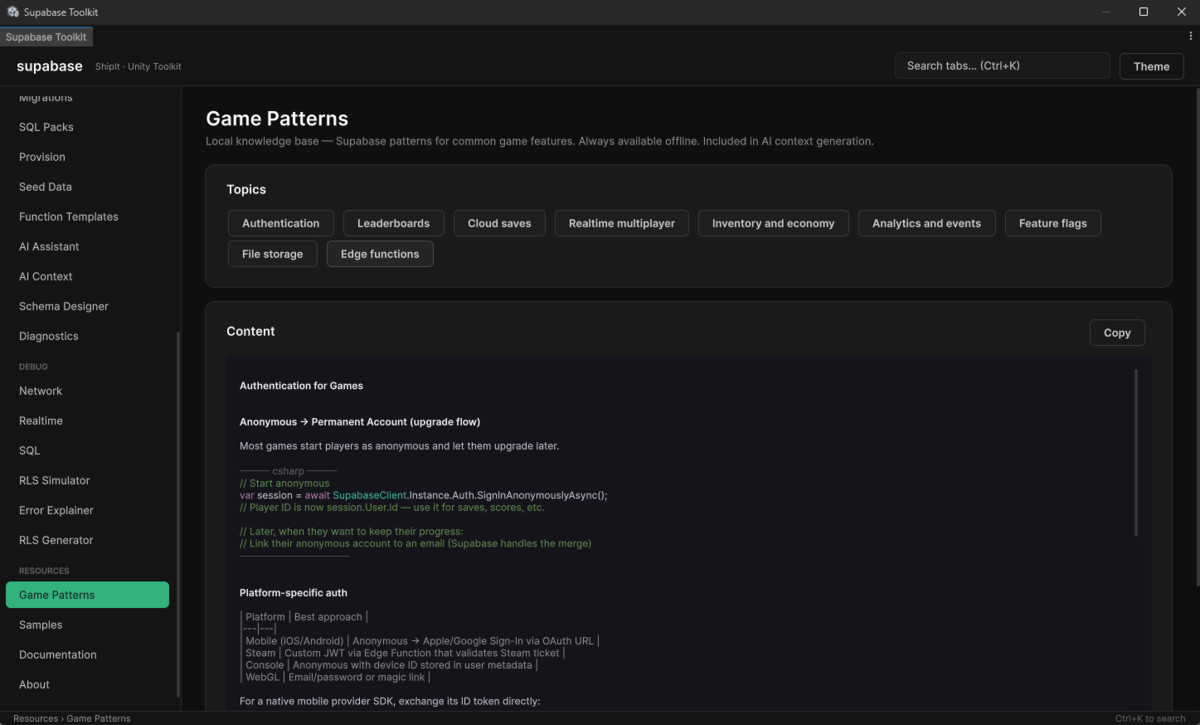Image resolution: width=1200 pixels, height=725 pixels.
Task: Open the About page
Action: [34, 685]
